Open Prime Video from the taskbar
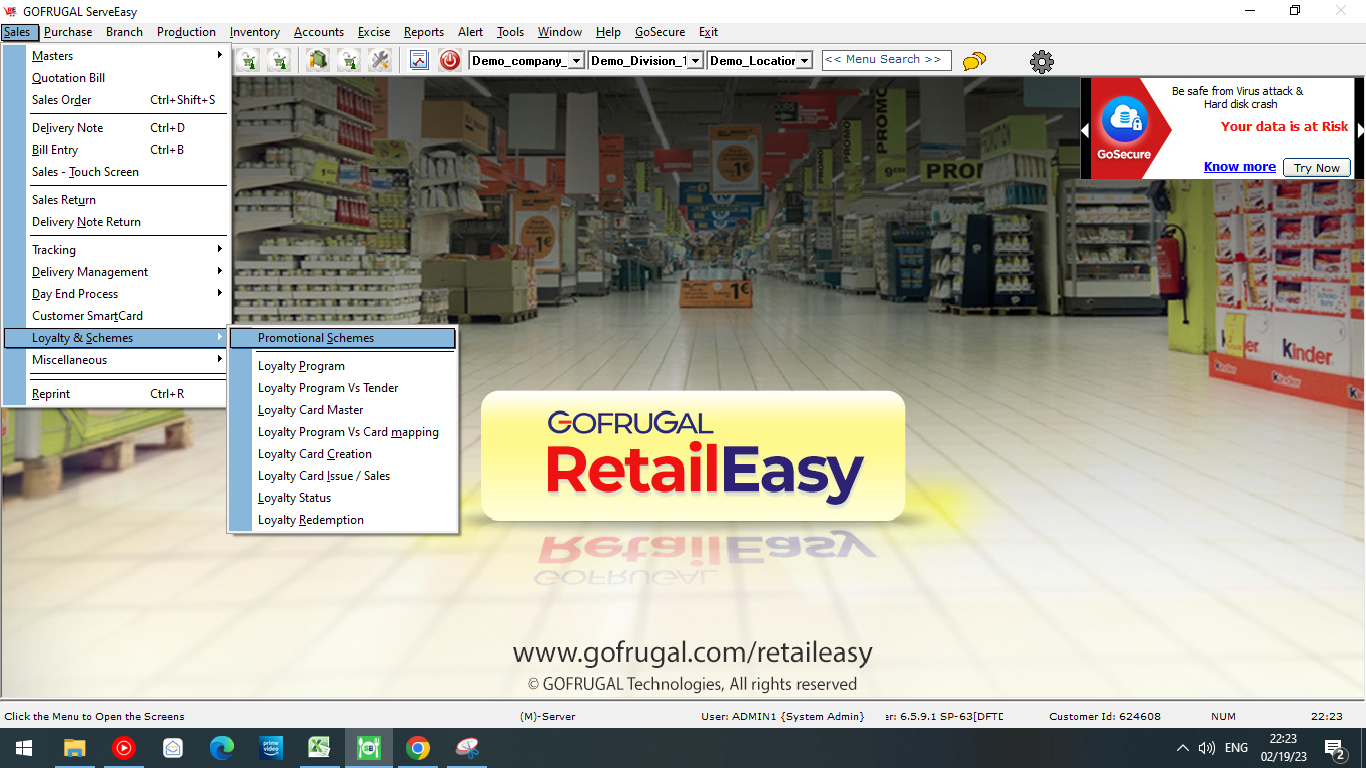Screen dimensions: 1366x768 [x=270, y=748]
